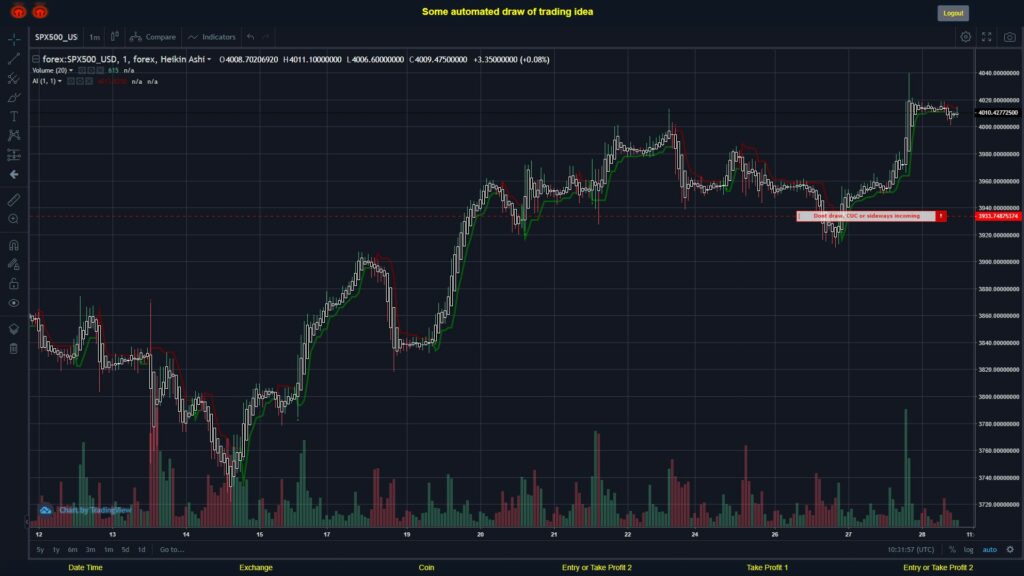Toggle visibility of Volume indicator
This screenshot has width=1024, height=576.
pos(82,71)
